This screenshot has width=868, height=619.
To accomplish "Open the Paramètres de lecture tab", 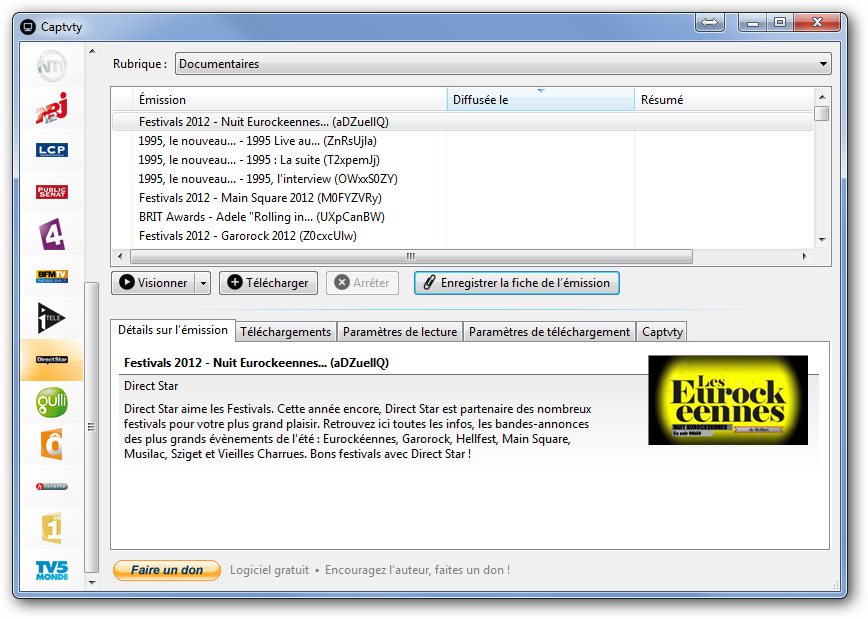I will click(399, 332).
